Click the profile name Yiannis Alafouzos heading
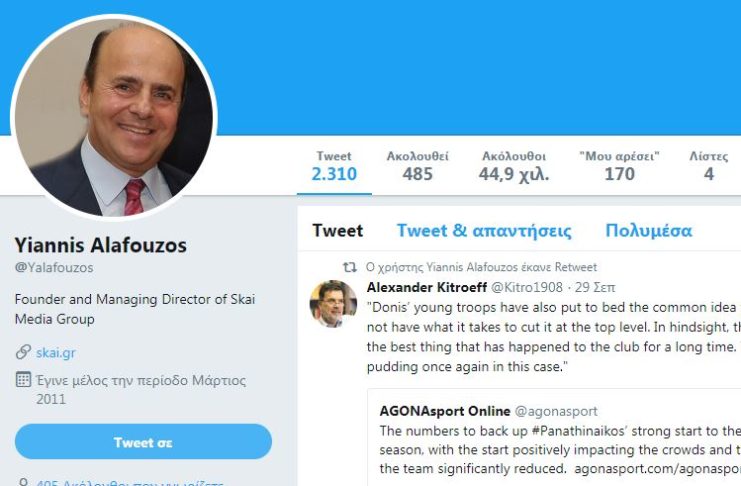Screen dimensions: 741x486 click(x=100, y=245)
